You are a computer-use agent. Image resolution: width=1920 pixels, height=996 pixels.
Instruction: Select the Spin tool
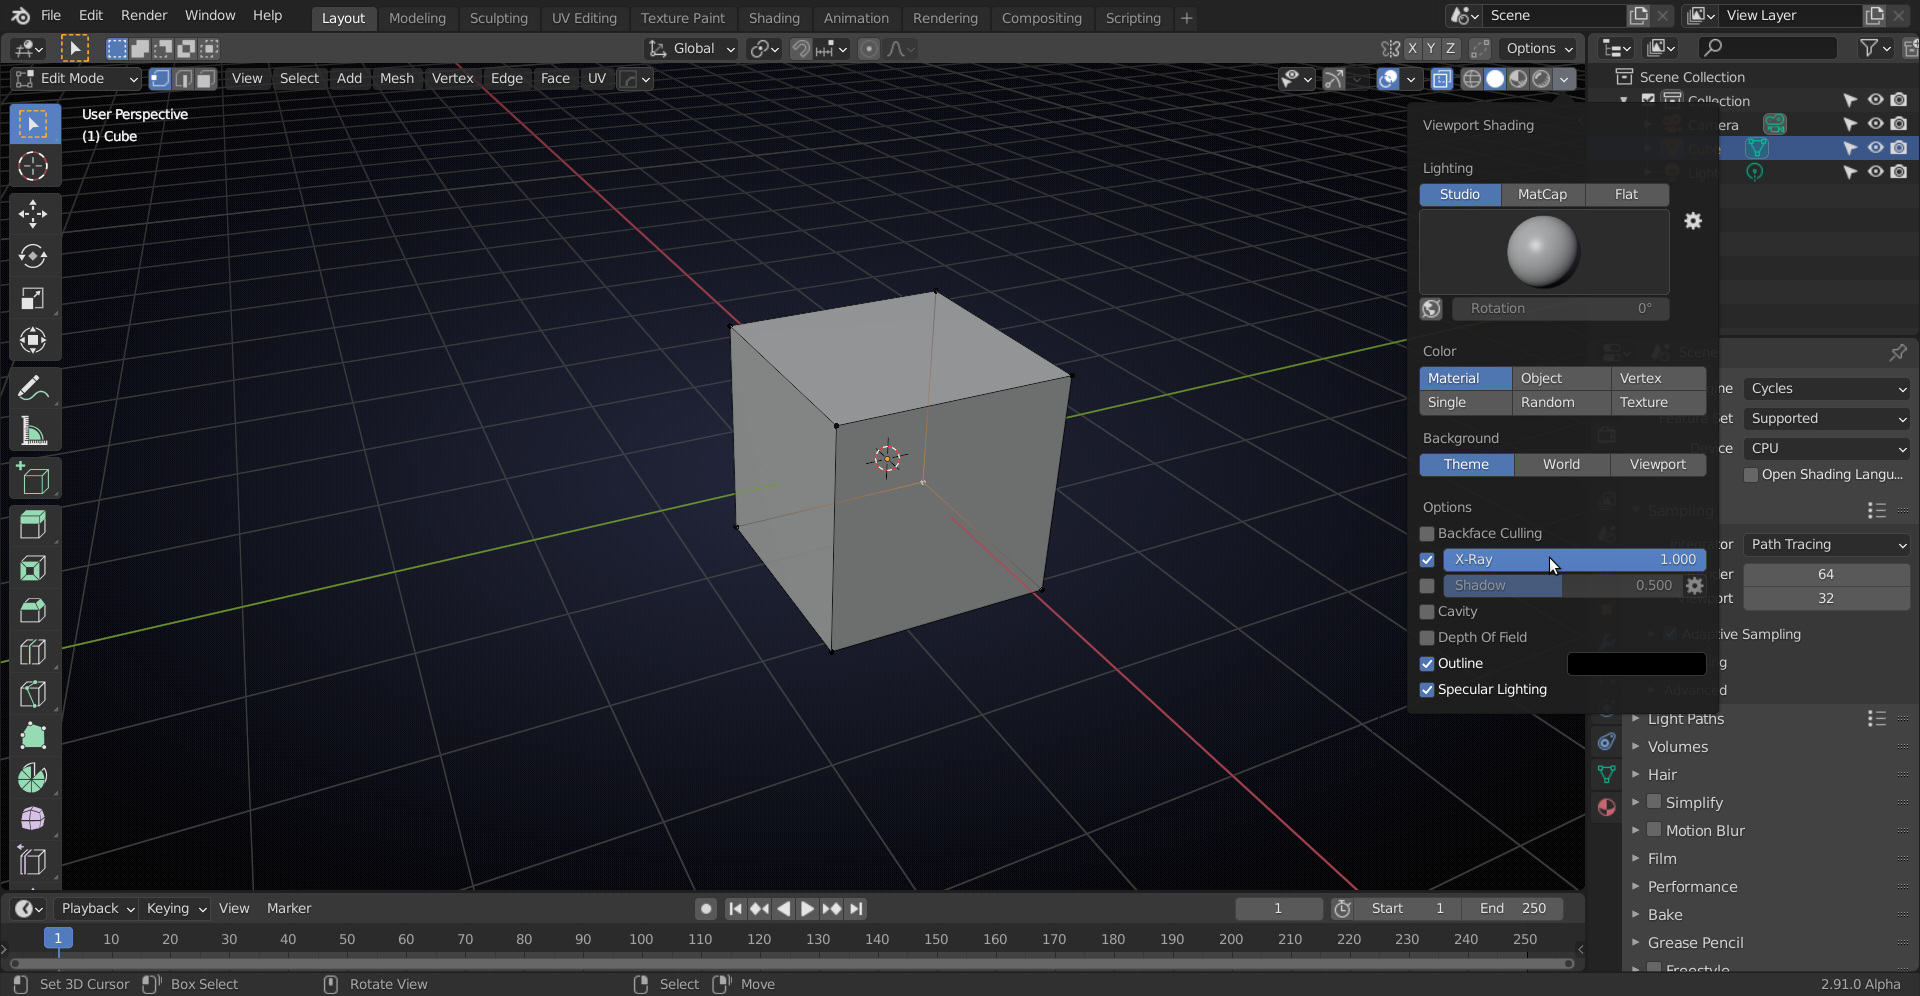33,778
